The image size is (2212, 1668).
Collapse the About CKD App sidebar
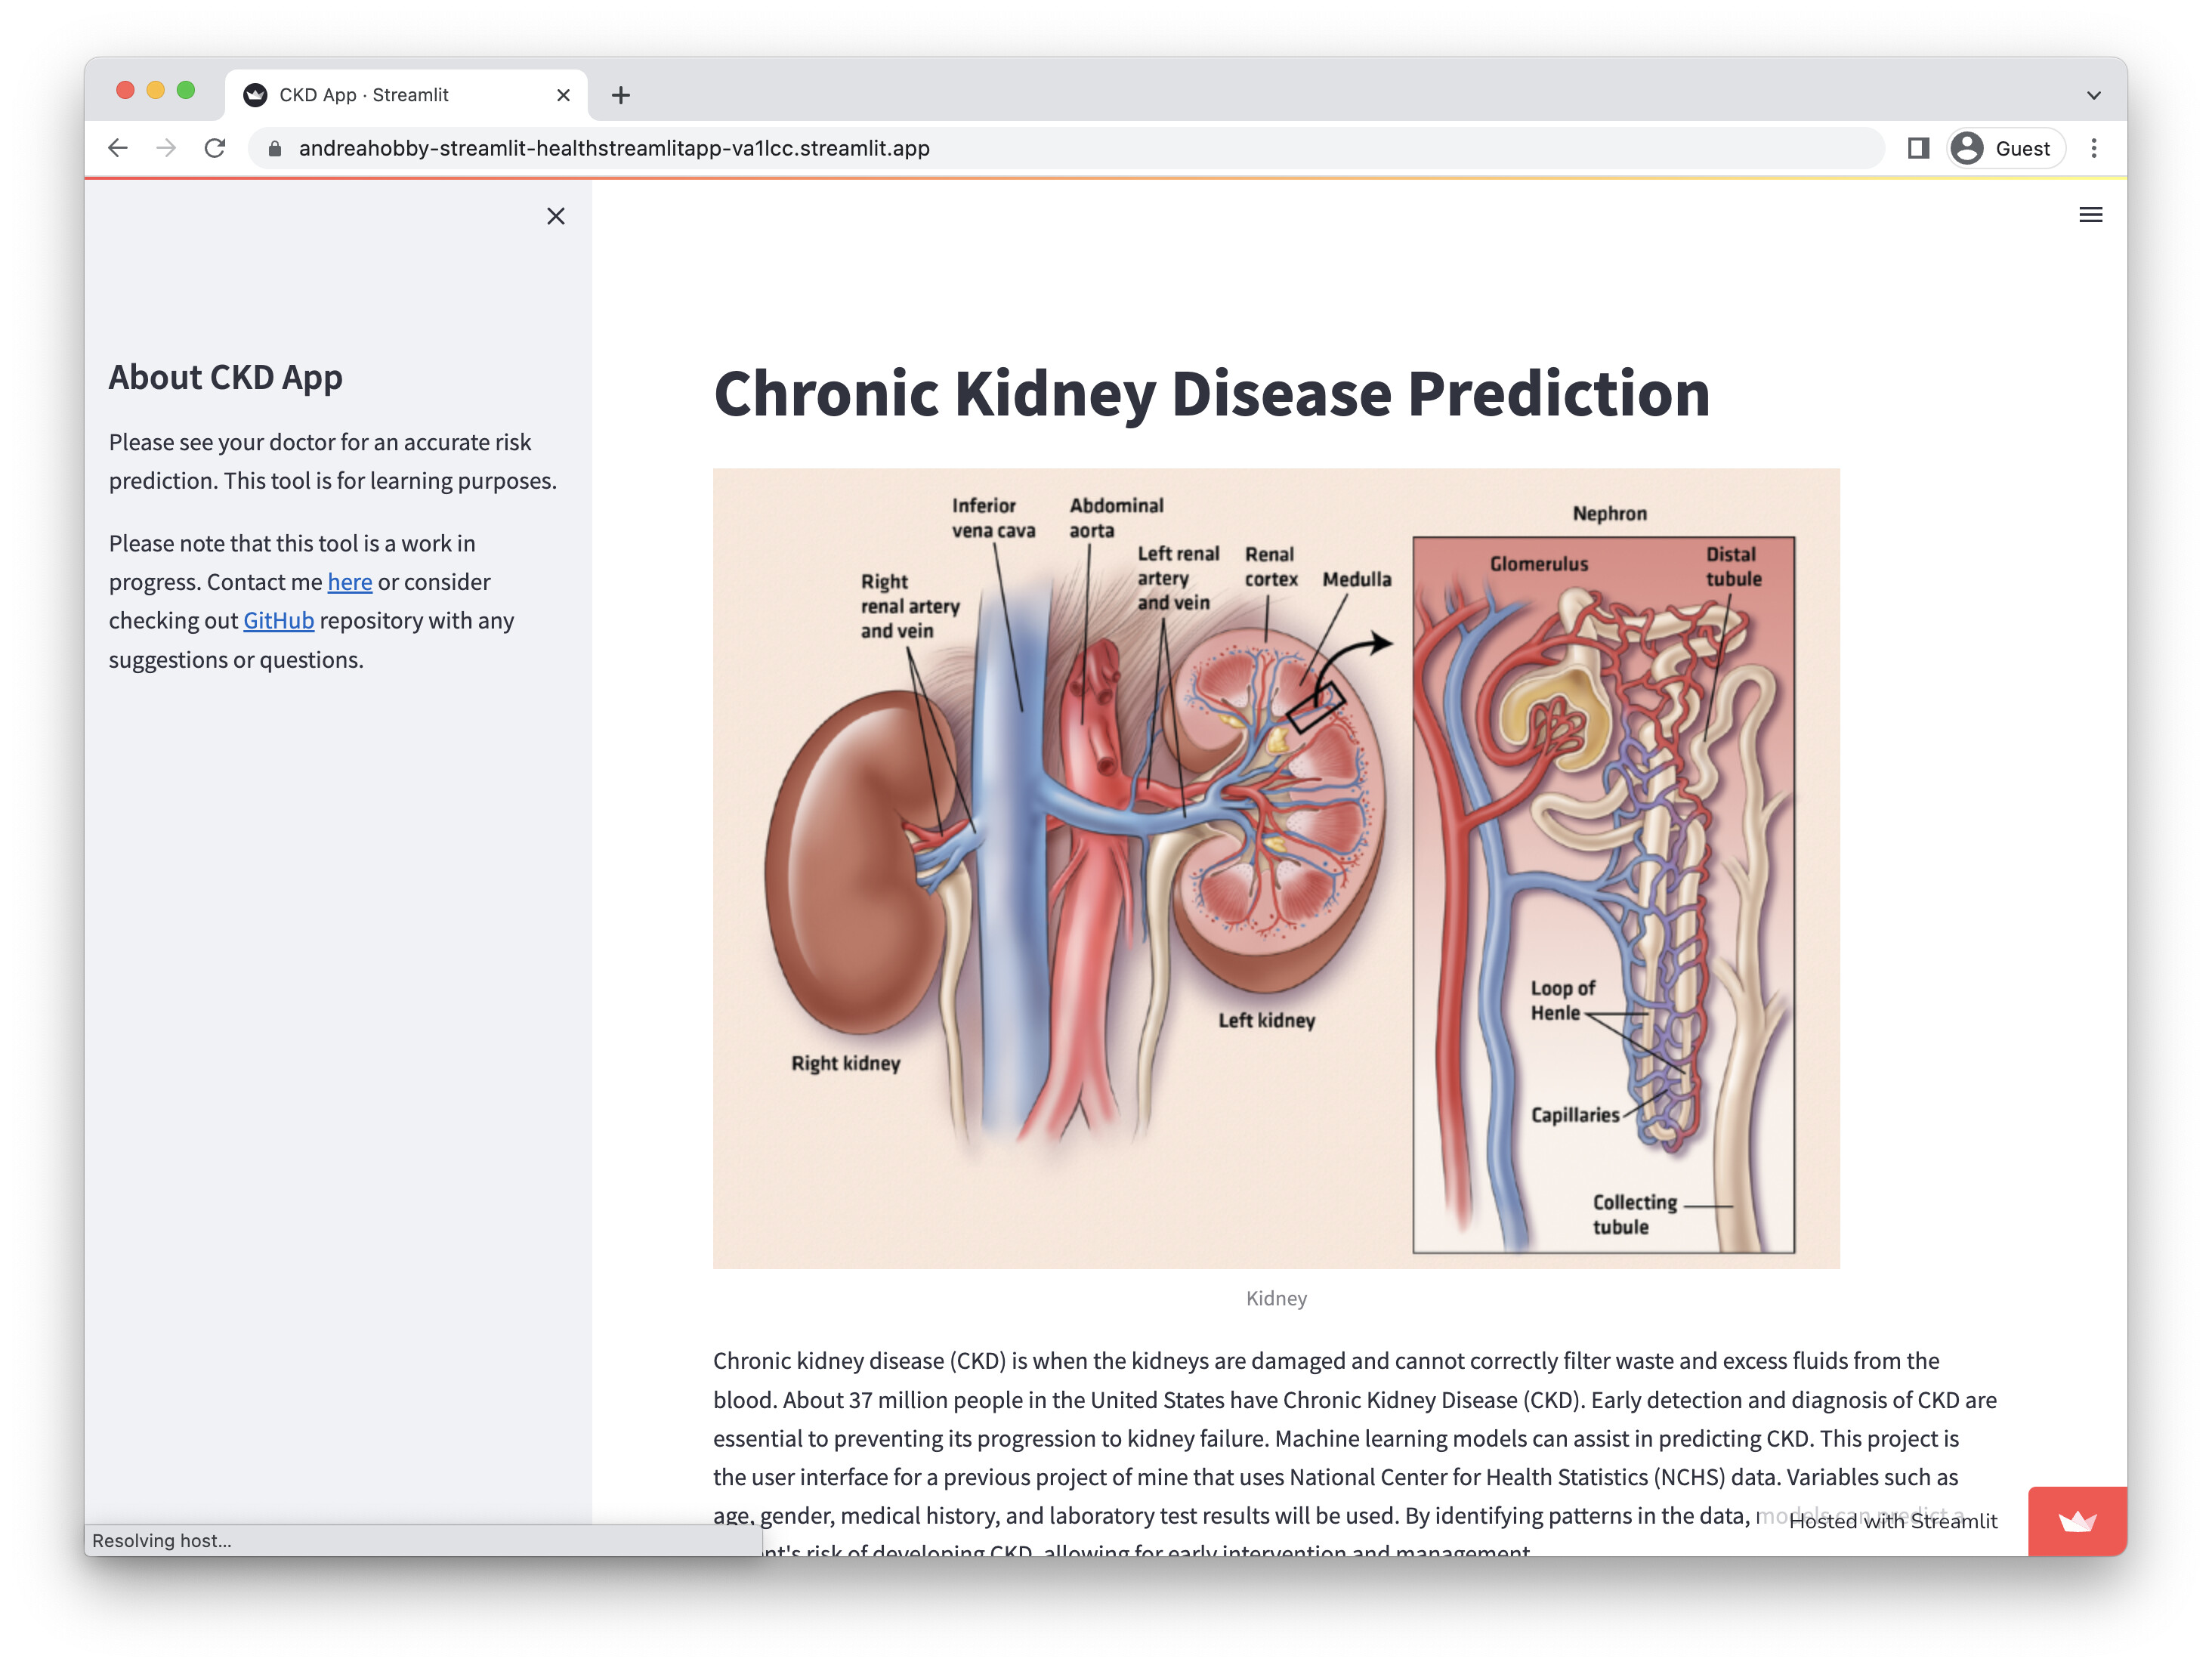point(556,216)
